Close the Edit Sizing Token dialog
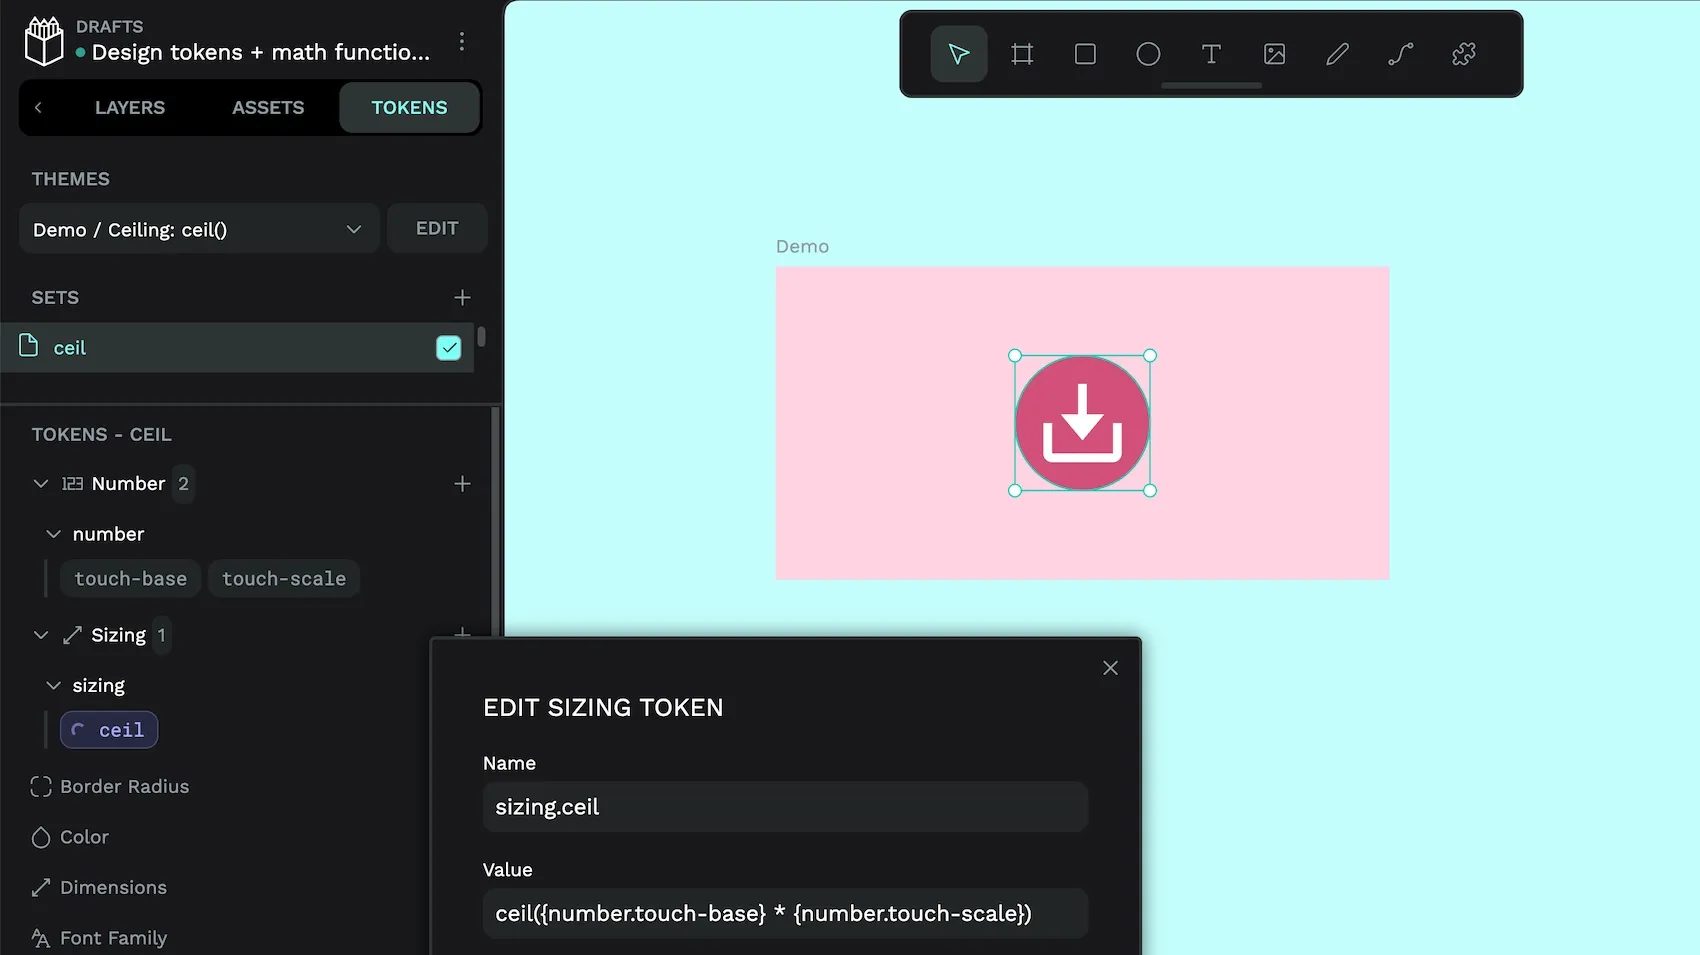This screenshot has height=955, width=1700. point(1110,668)
